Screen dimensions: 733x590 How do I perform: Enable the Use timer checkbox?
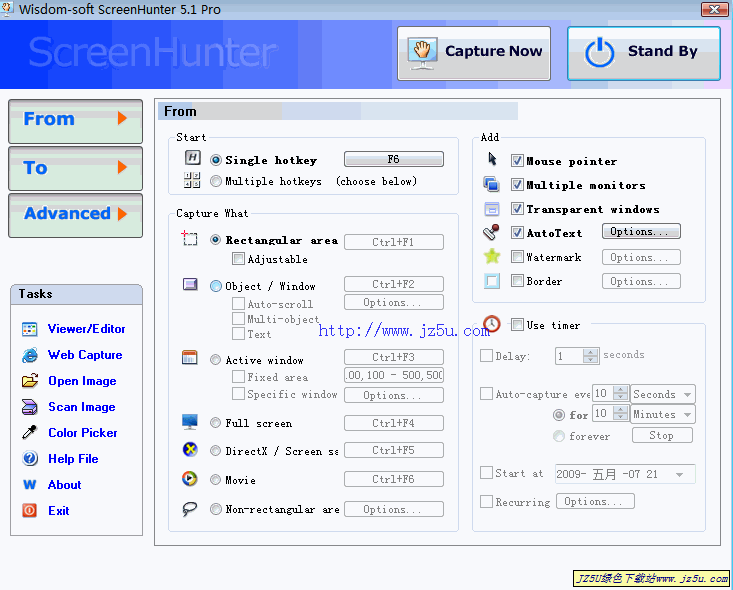coord(517,324)
